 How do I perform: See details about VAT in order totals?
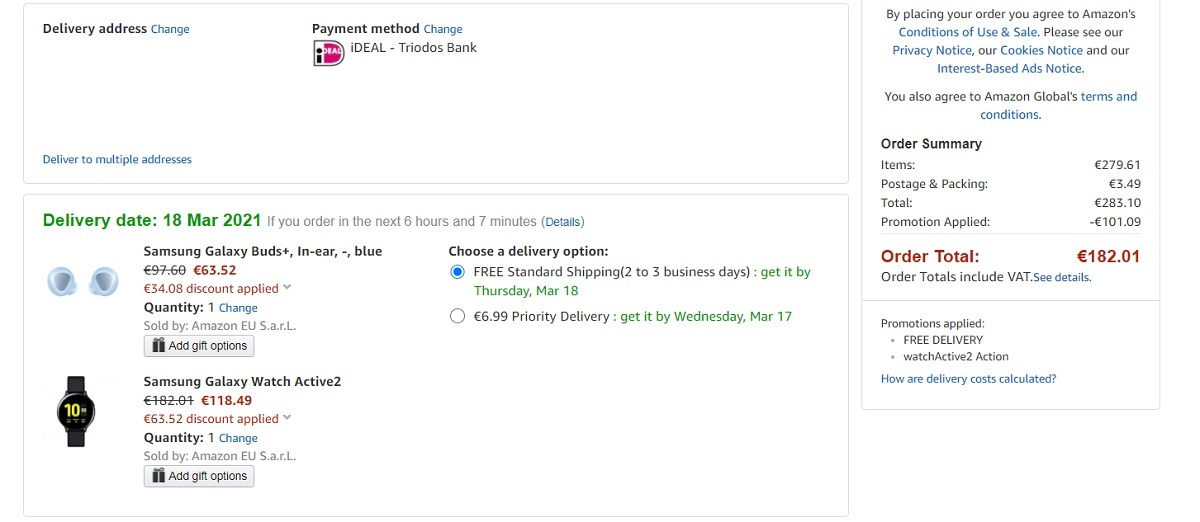coord(1062,277)
